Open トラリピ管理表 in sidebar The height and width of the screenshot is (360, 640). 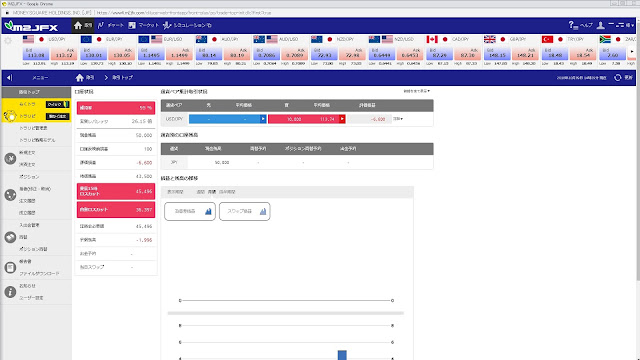(33, 128)
